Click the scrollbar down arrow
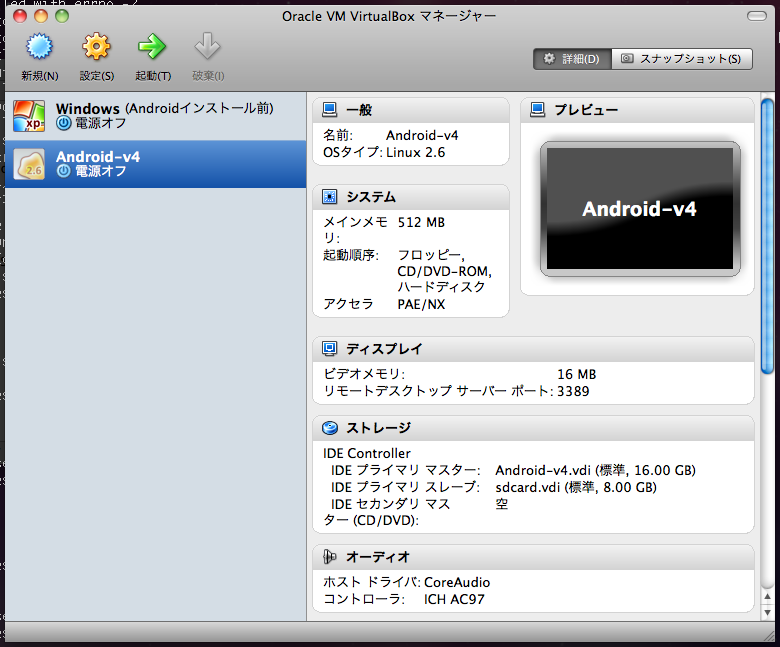 coord(767,612)
